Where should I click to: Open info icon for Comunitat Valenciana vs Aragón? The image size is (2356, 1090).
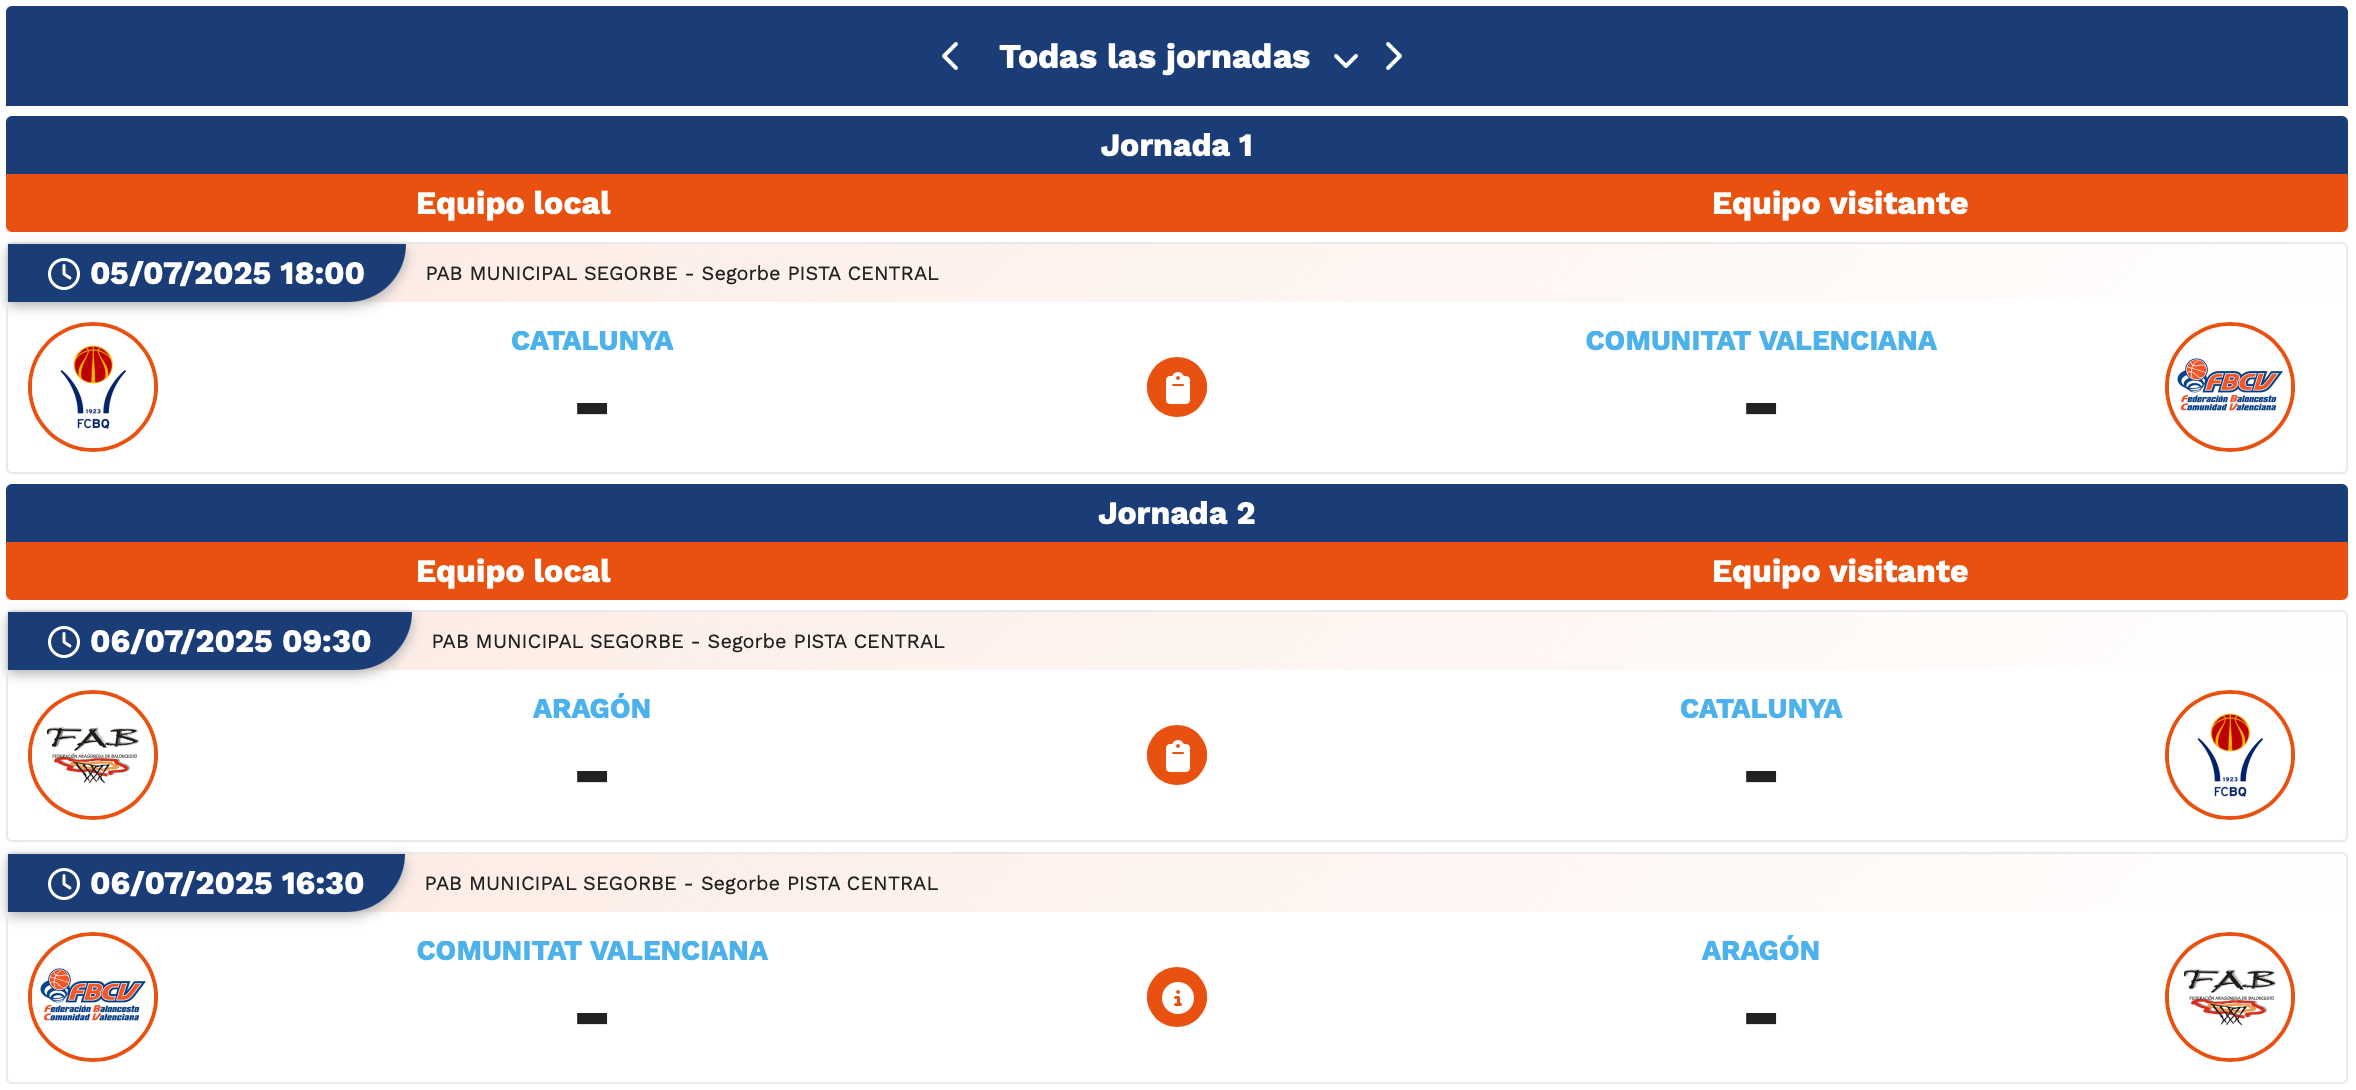[1177, 997]
